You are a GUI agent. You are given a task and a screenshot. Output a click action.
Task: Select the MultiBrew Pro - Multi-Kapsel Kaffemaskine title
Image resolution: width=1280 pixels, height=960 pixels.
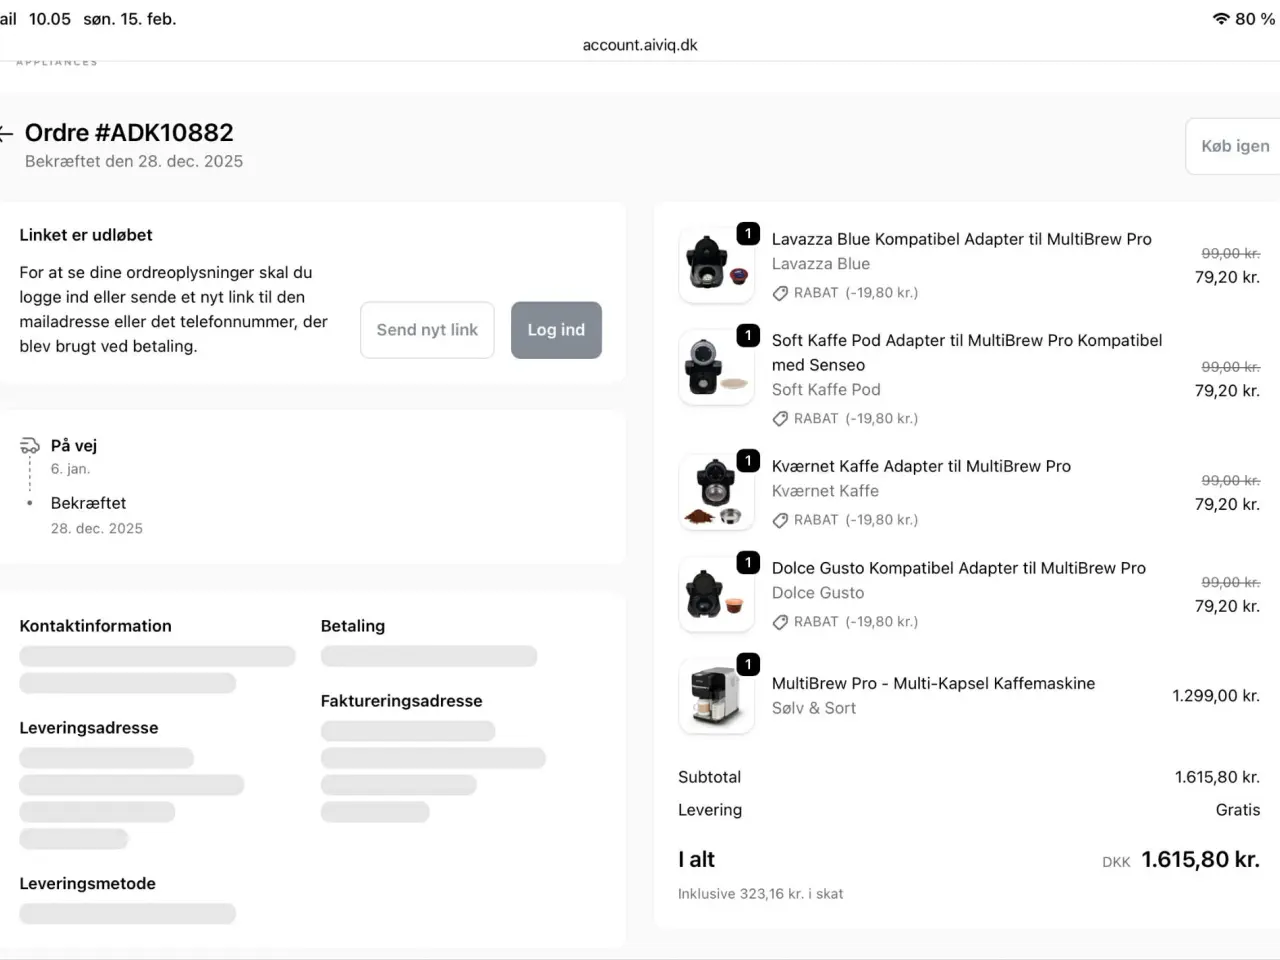tap(933, 683)
